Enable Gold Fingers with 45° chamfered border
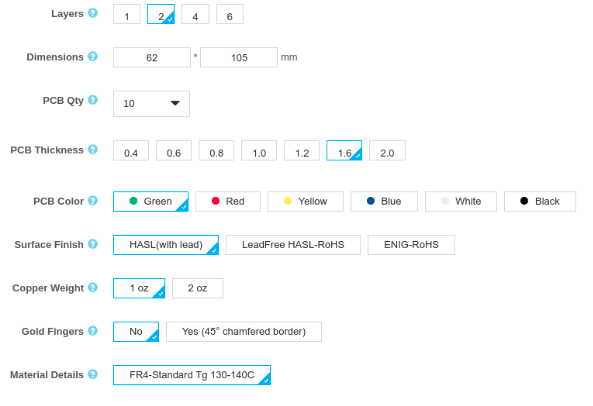 coord(244,332)
